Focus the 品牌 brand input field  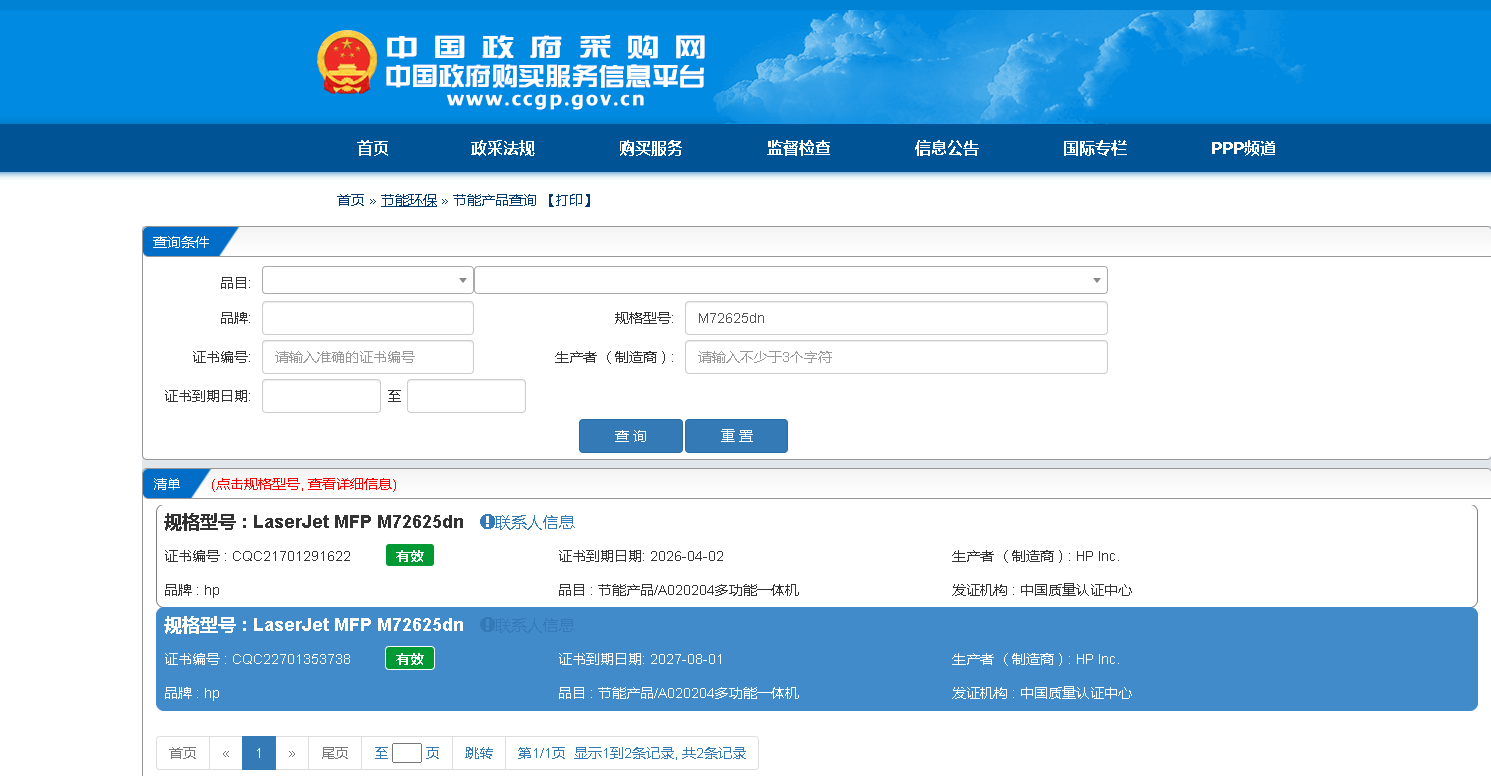pyautogui.click(x=367, y=319)
